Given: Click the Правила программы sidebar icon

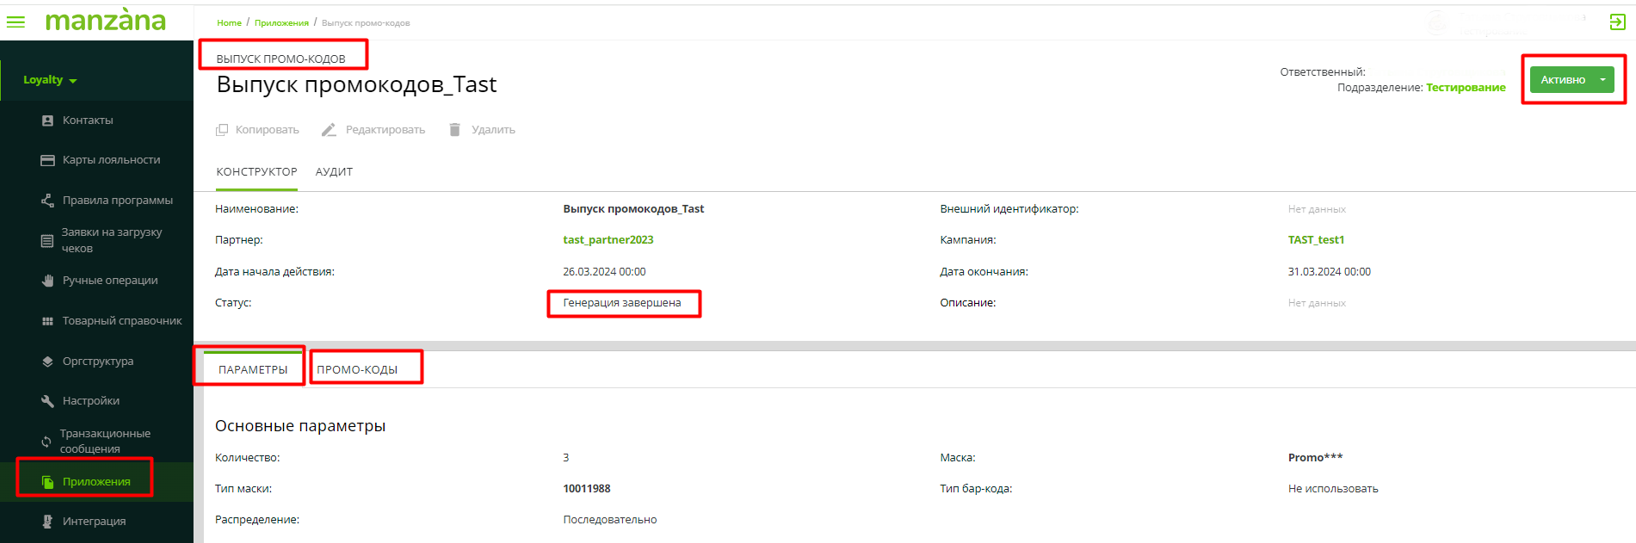Looking at the screenshot, I should click(x=47, y=200).
